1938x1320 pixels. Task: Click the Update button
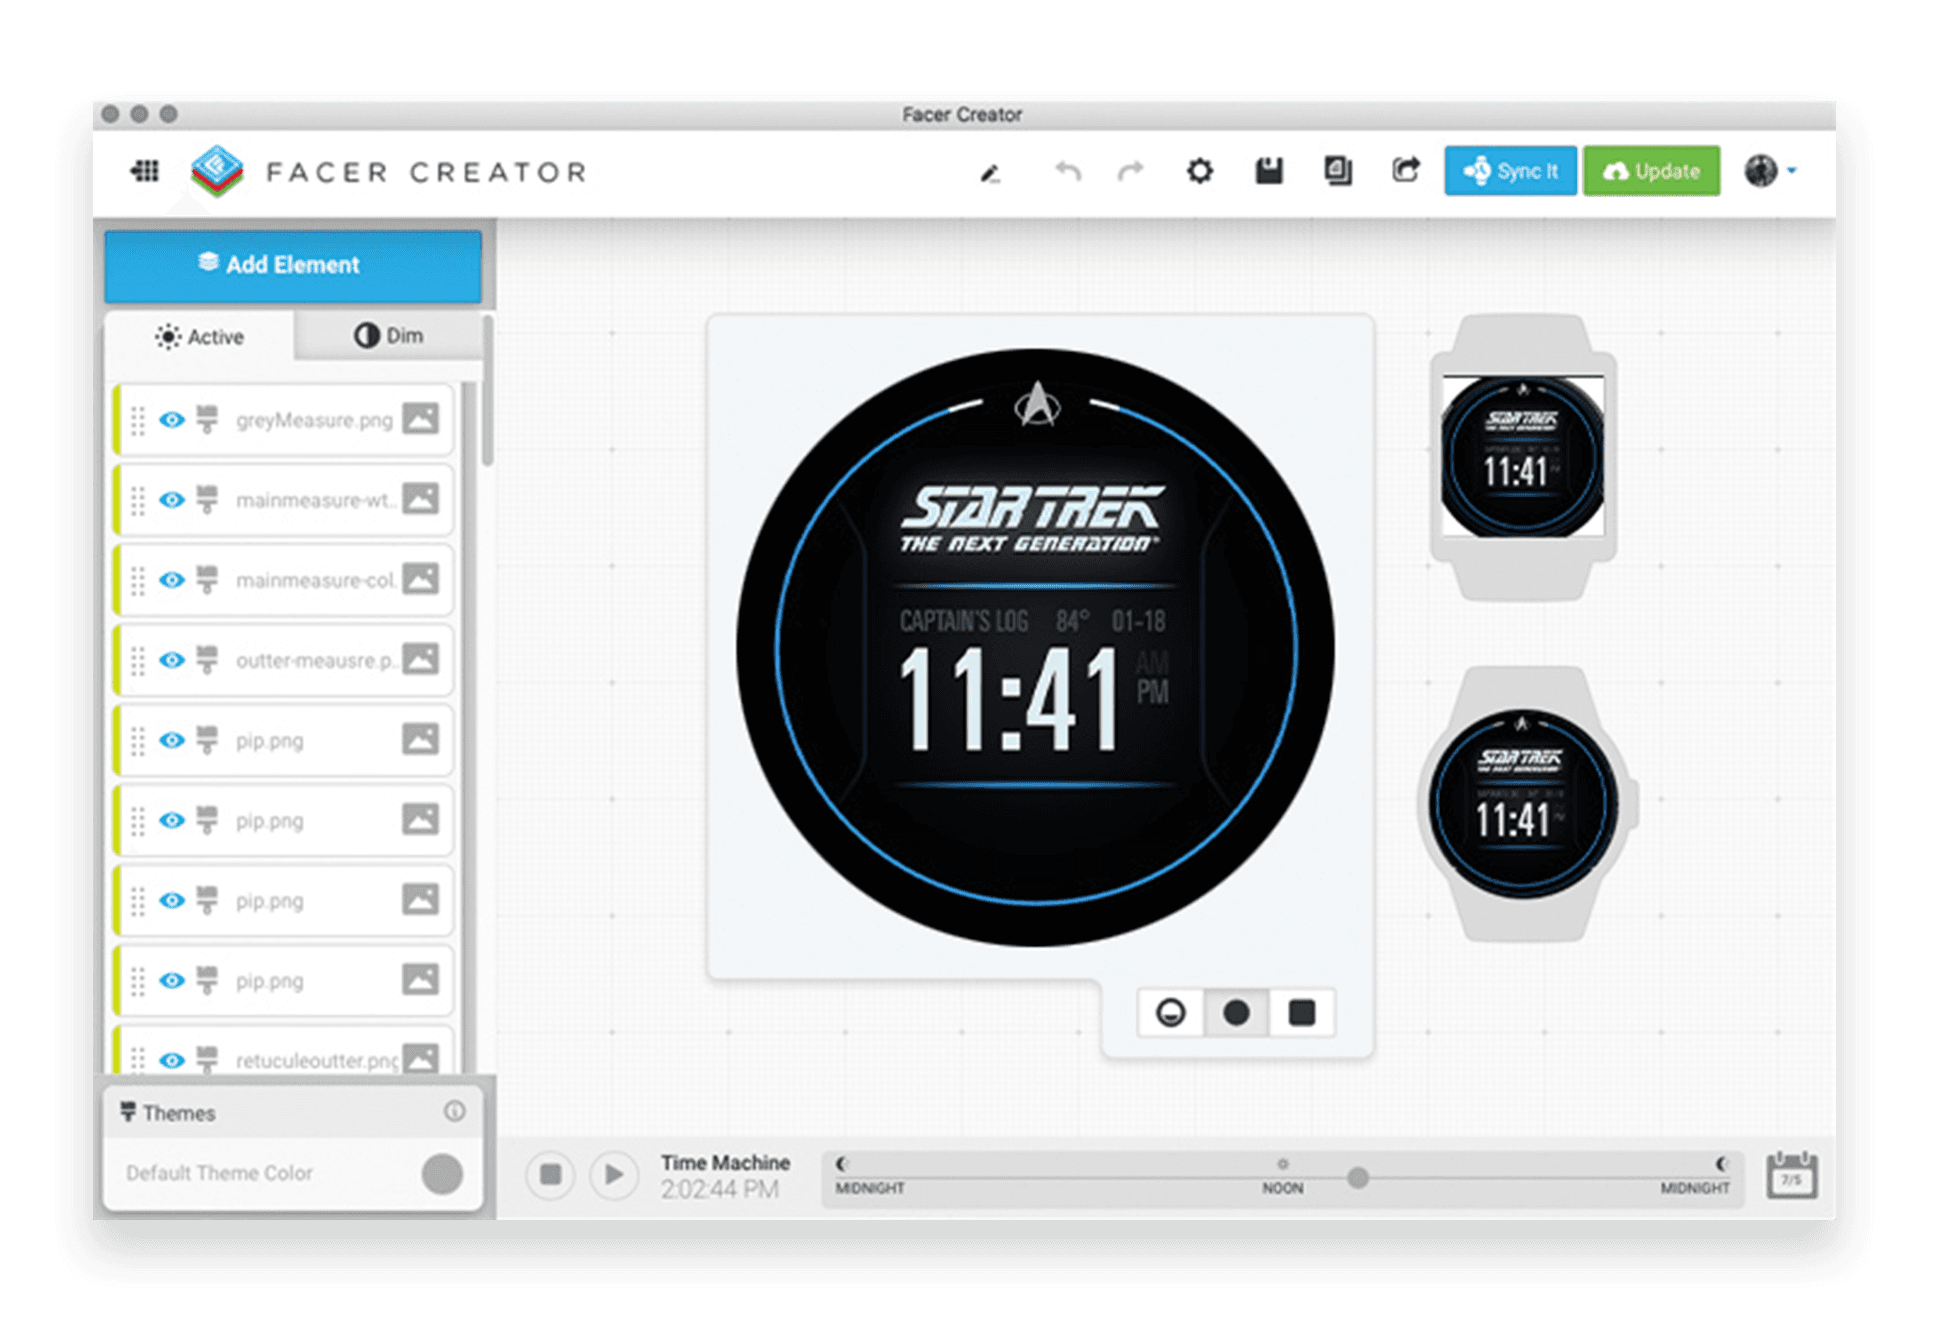(x=1651, y=171)
